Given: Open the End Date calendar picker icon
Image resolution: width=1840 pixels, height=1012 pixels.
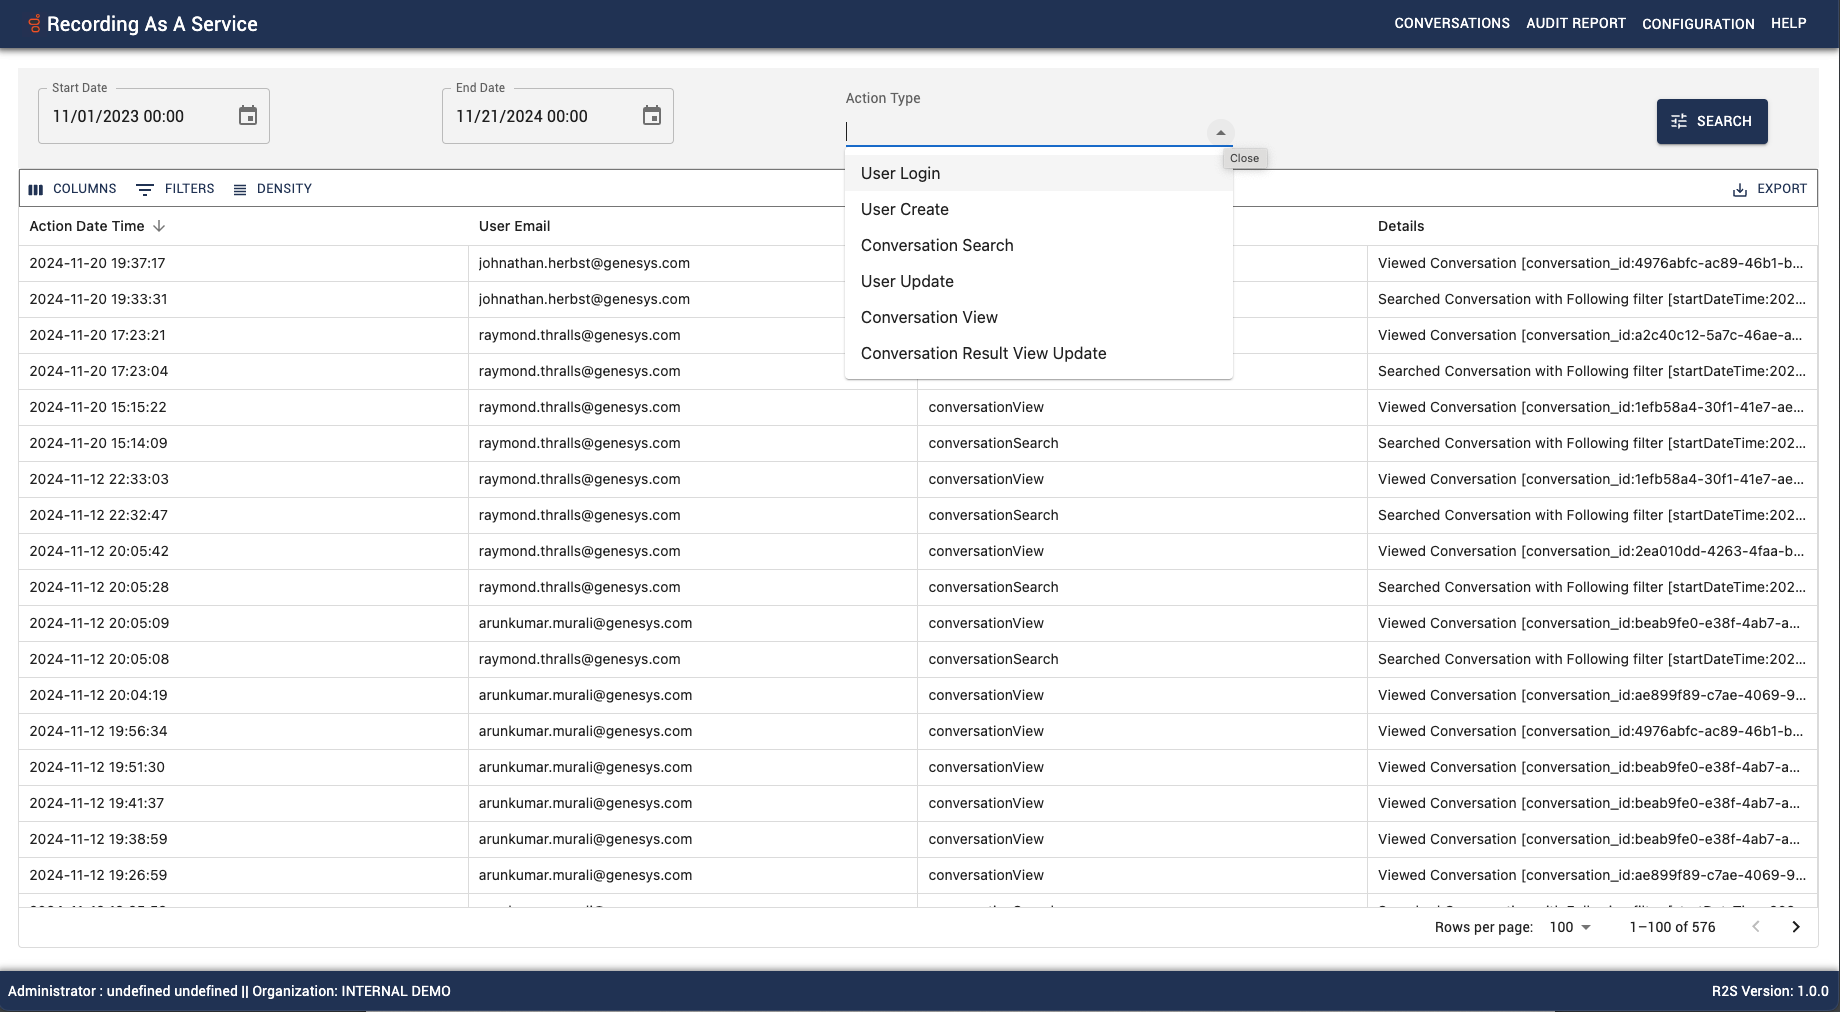Looking at the screenshot, I should [652, 116].
